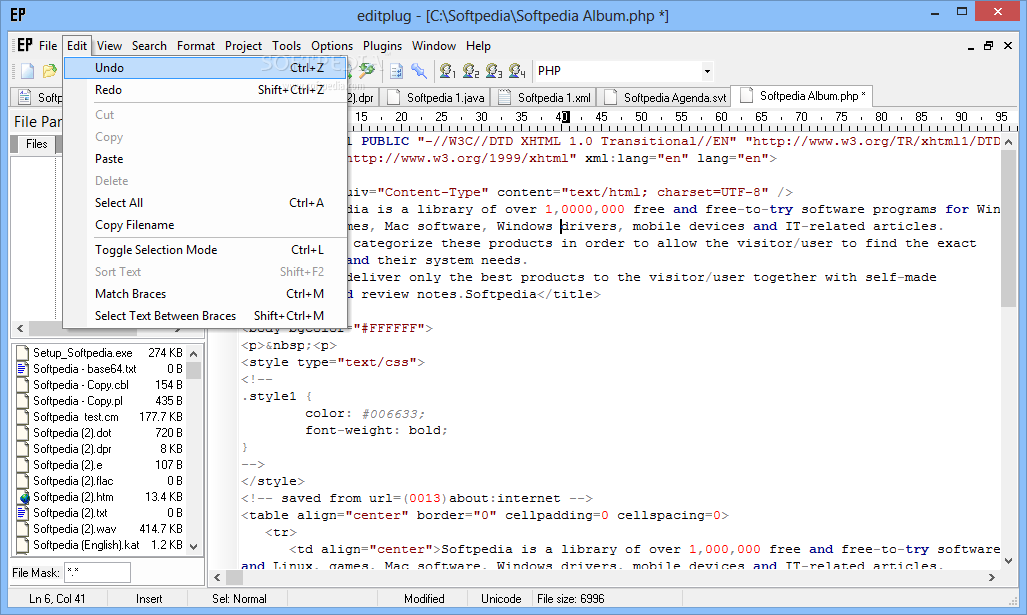Click Select All in the Edit menu
This screenshot has width=1027, height=615.
coord(205,202)
